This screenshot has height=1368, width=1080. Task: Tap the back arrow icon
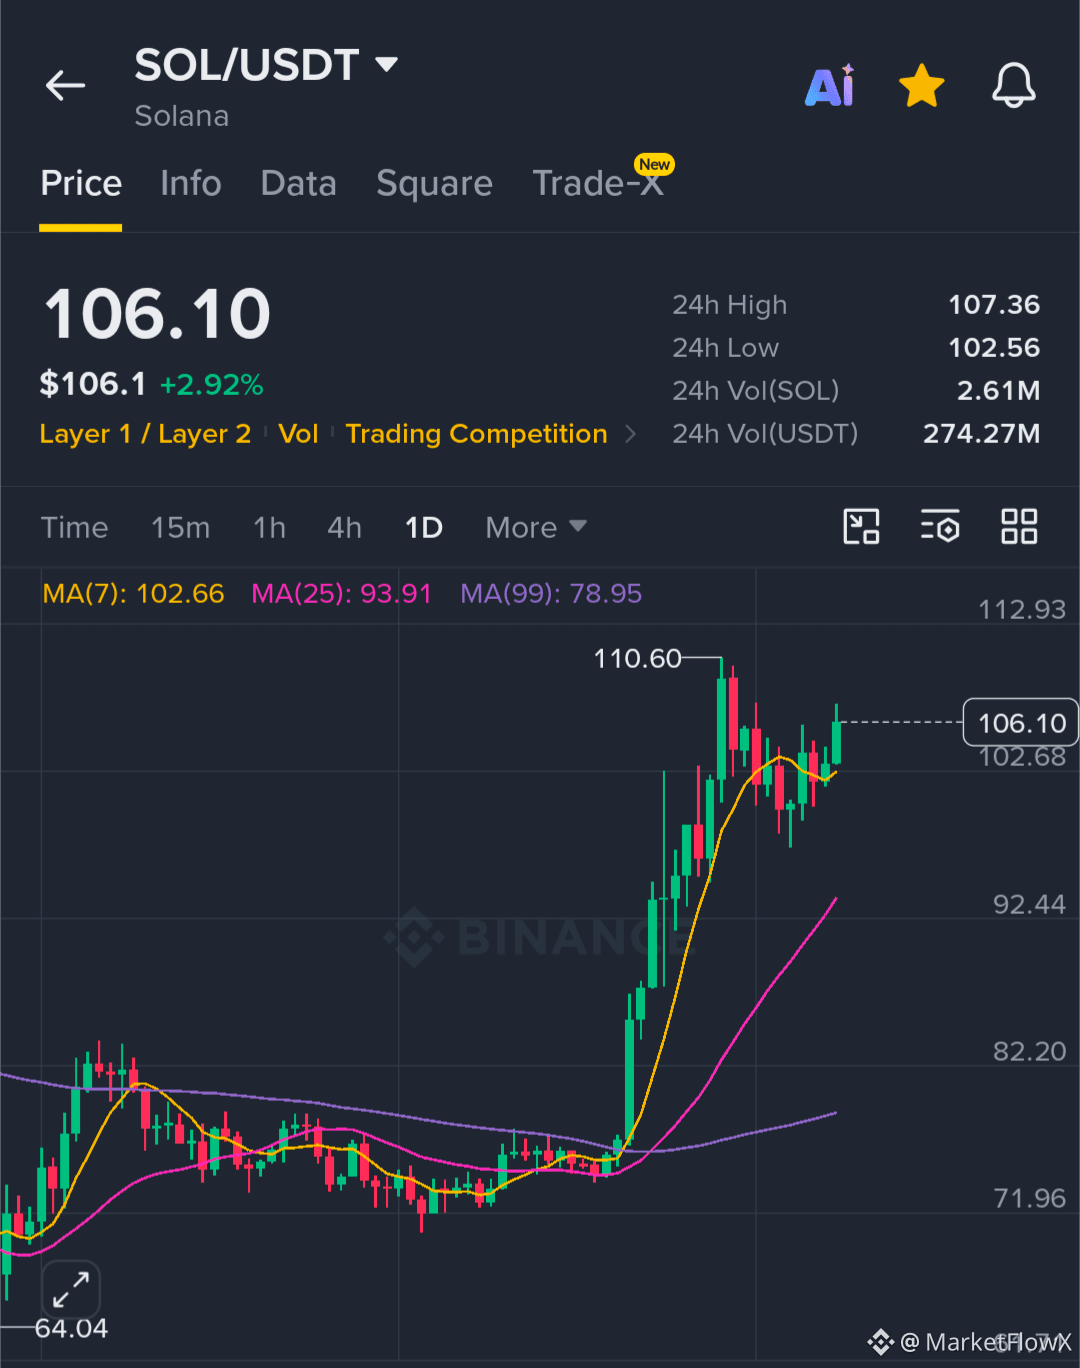tap(66, 86)
